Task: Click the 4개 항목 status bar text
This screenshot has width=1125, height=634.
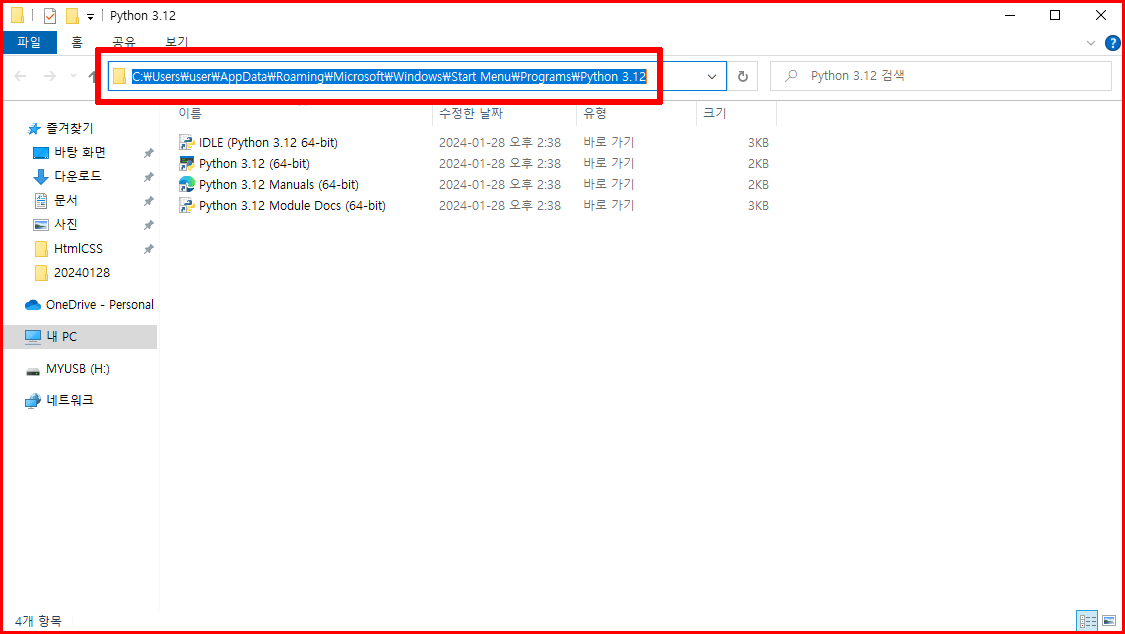Action: [38, 621]
